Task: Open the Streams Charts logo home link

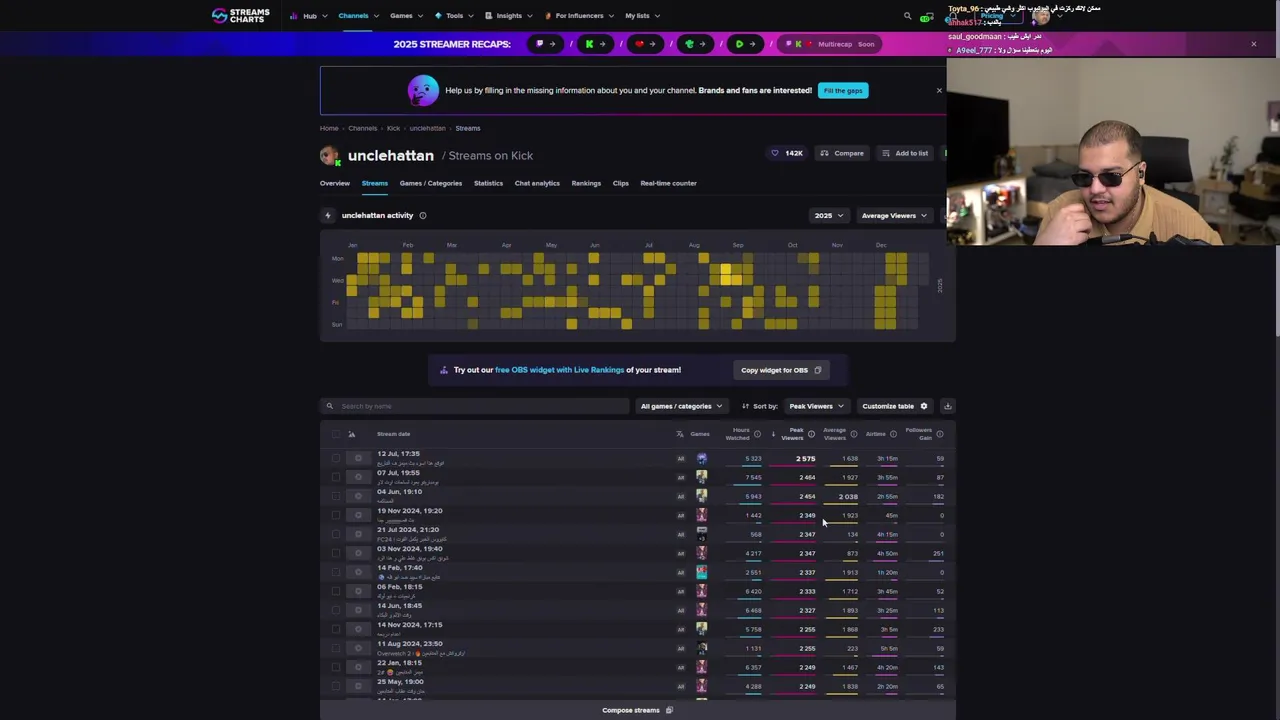Action: [240, 16]
